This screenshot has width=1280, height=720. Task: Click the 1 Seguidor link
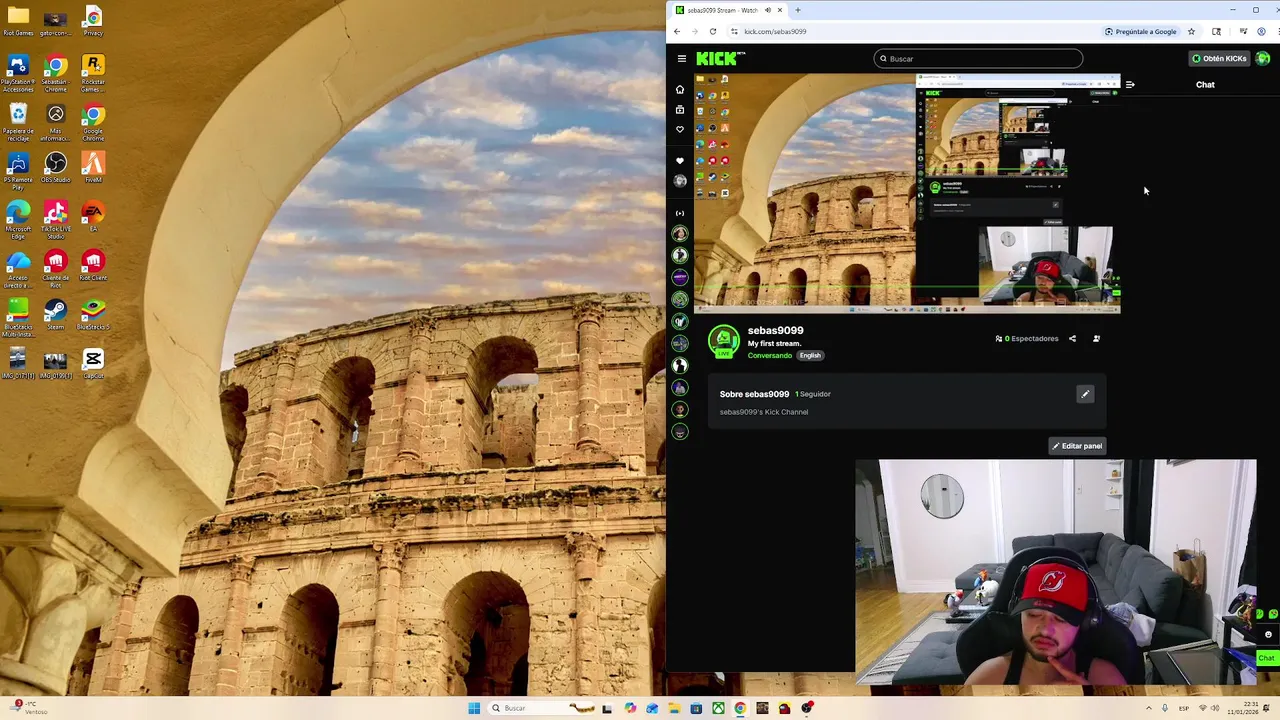coord(813,394)
